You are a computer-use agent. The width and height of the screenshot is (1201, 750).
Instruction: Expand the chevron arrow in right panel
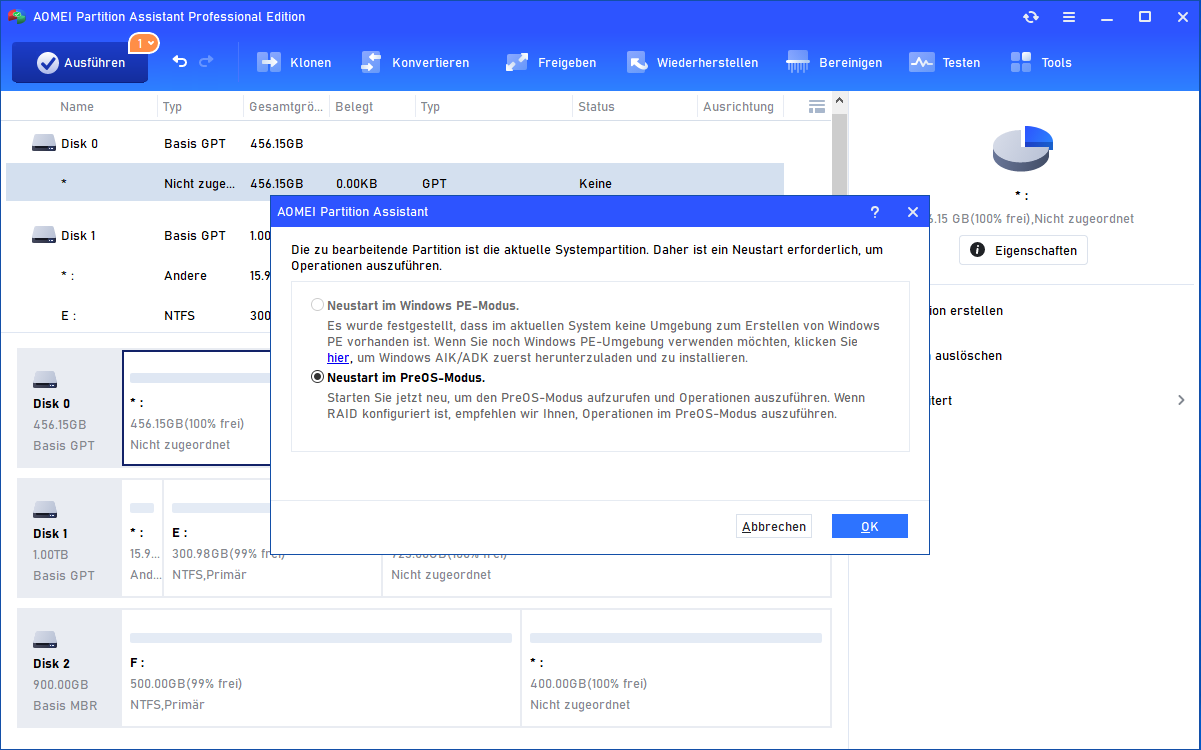[x=1181, y=400]
